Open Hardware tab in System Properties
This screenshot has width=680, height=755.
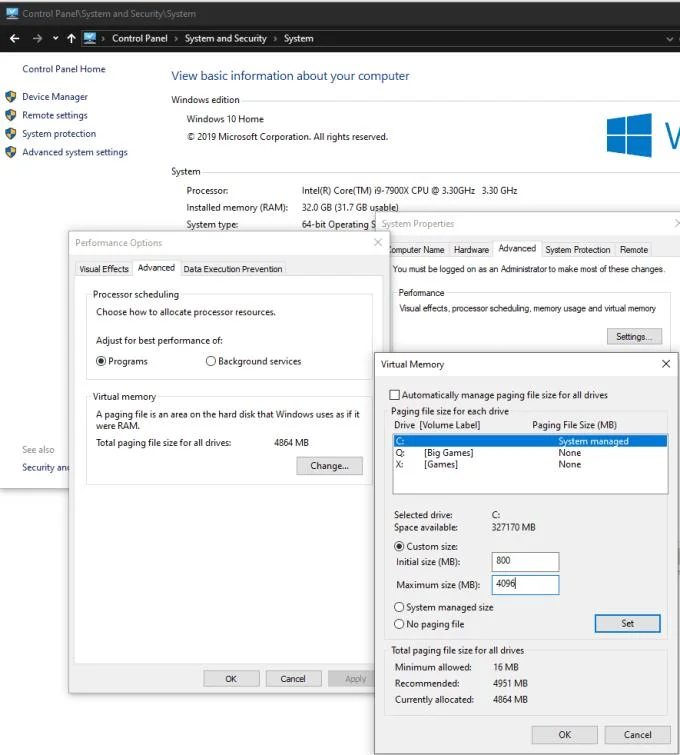(471, 250)
